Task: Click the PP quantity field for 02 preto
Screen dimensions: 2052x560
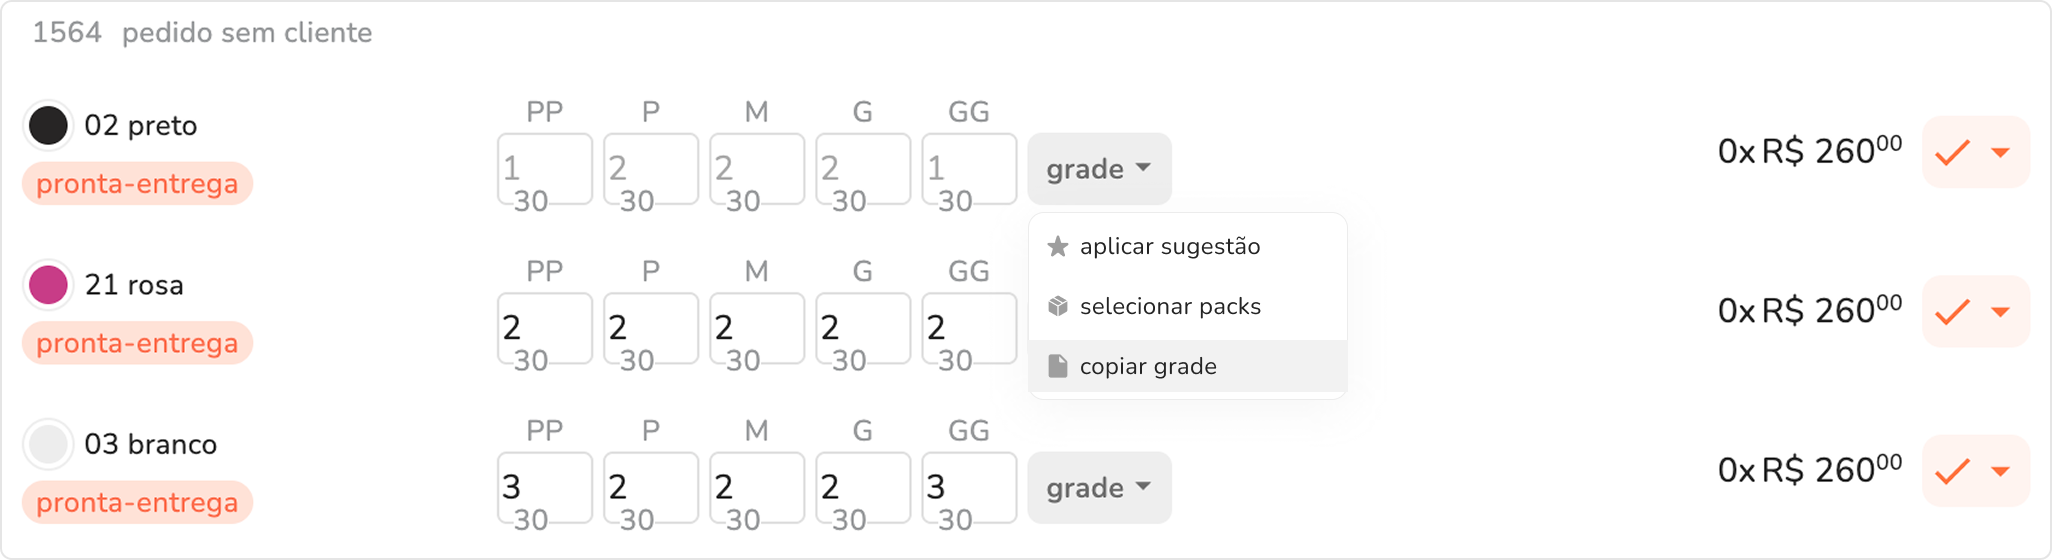Action: (x=544, y=169)
